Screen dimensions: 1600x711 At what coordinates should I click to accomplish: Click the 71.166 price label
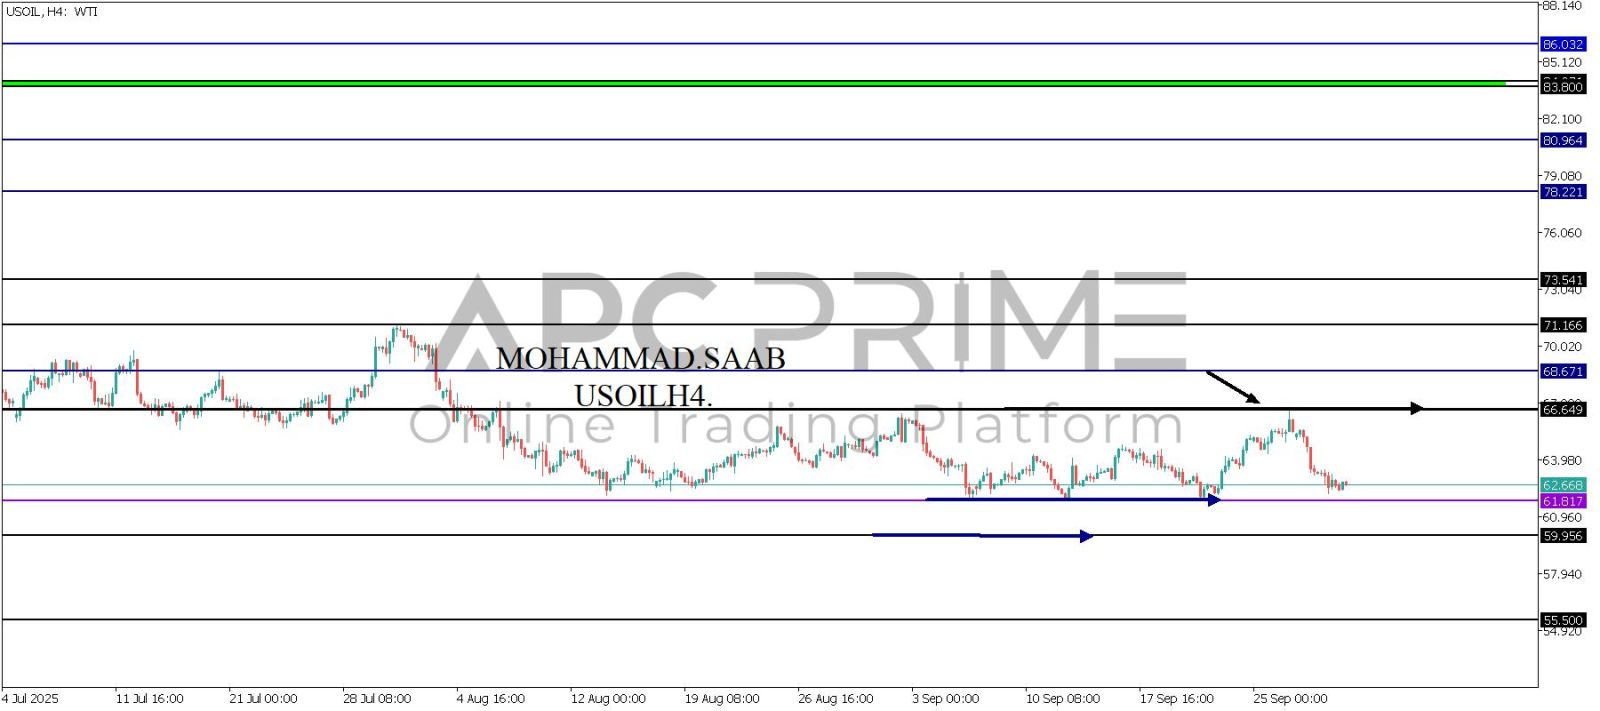point(1562,325)
